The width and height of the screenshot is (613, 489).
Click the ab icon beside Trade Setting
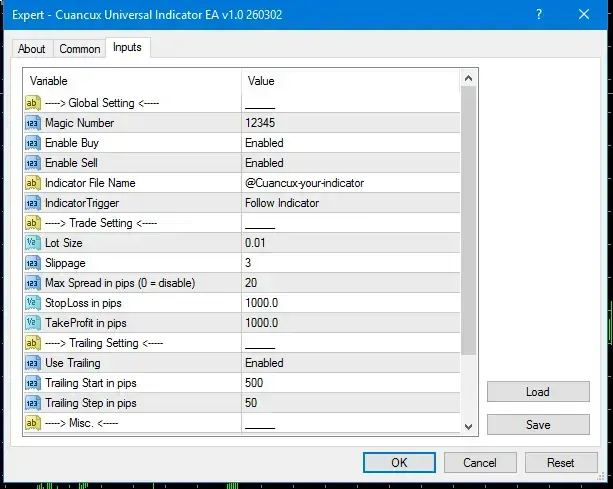pyautogui.click(x=32, y=223)
